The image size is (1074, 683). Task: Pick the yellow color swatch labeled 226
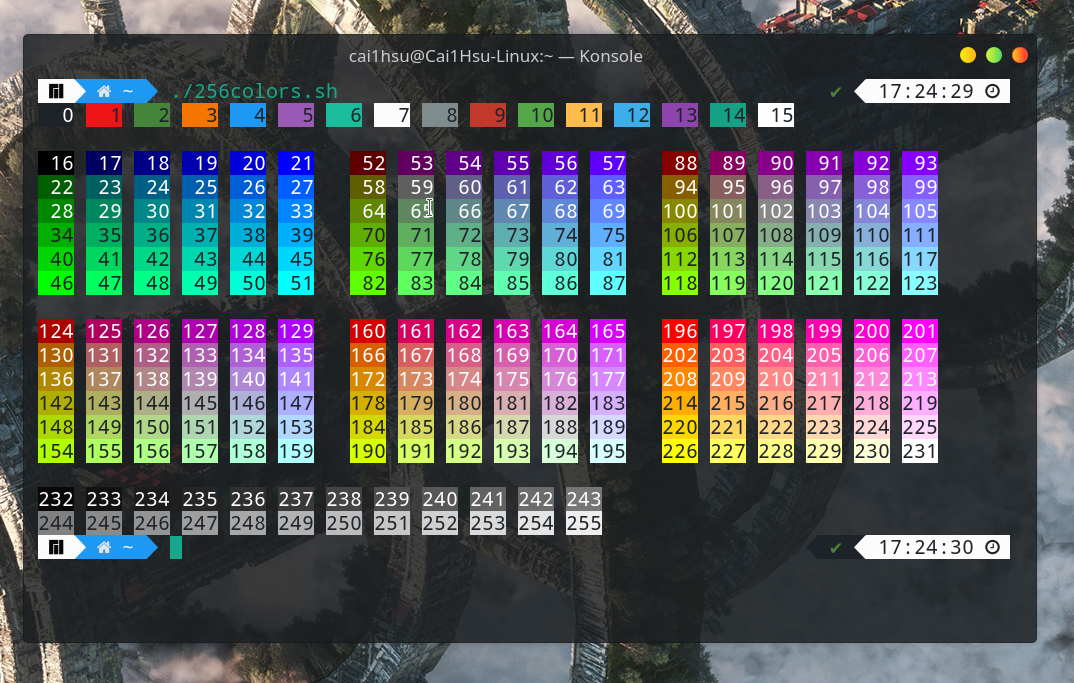[x=680, y=451]
